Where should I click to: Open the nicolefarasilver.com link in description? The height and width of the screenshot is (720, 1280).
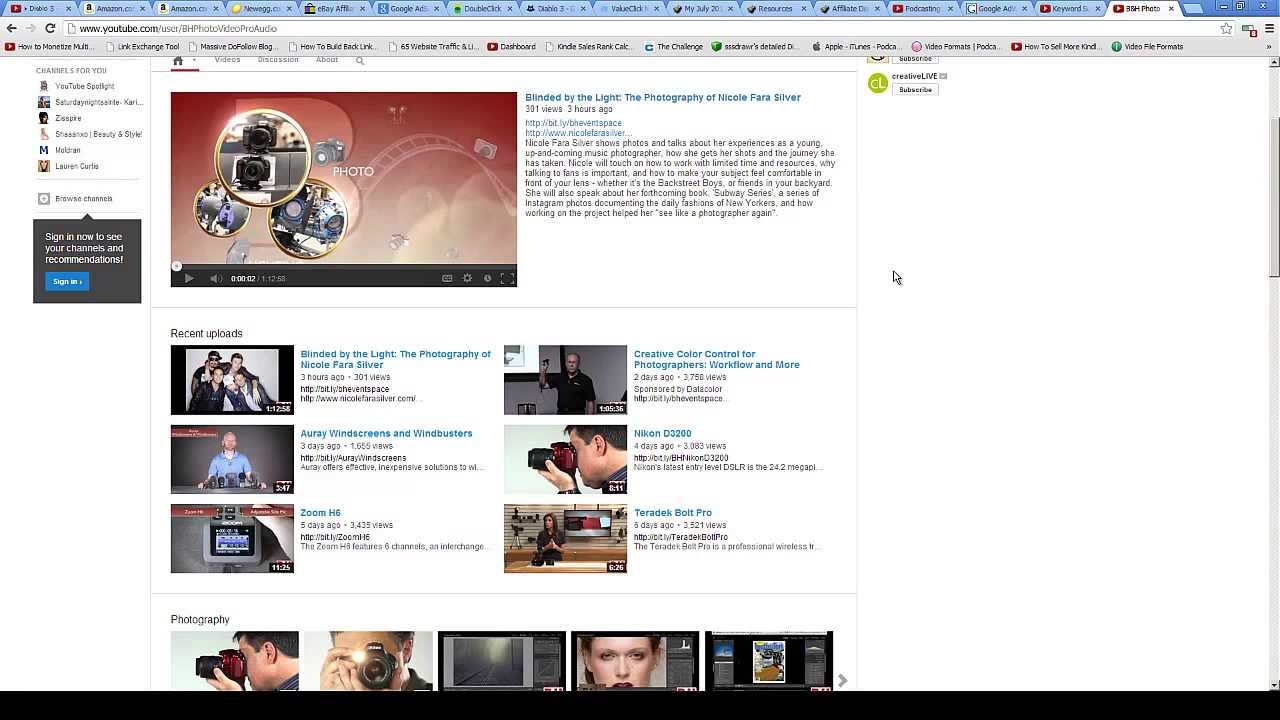coord(577,133)
